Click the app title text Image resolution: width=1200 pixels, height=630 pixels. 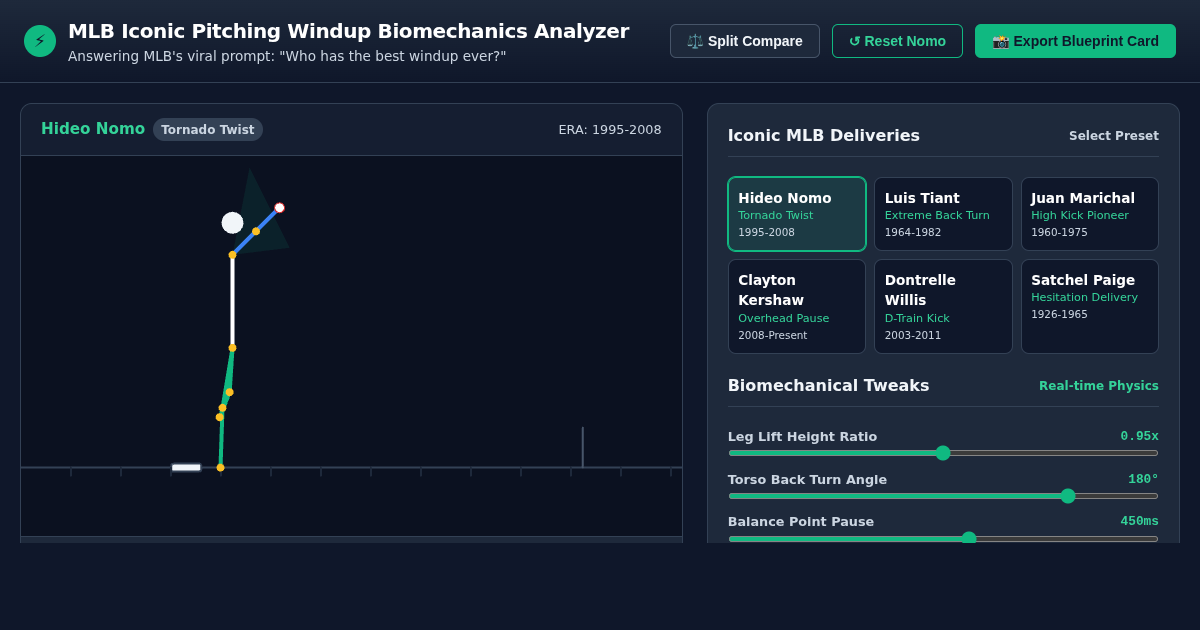348,31
